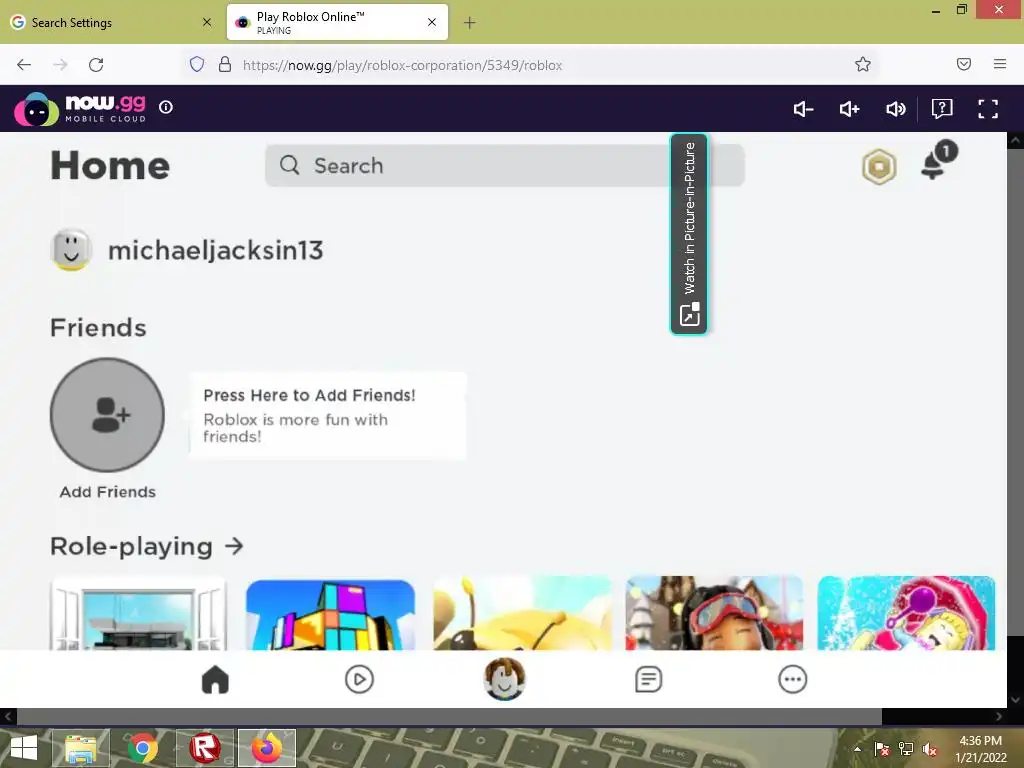Click the round Add Friends button
The height and width of the screenshot is (768, 1024).
[x=107, y=415]
